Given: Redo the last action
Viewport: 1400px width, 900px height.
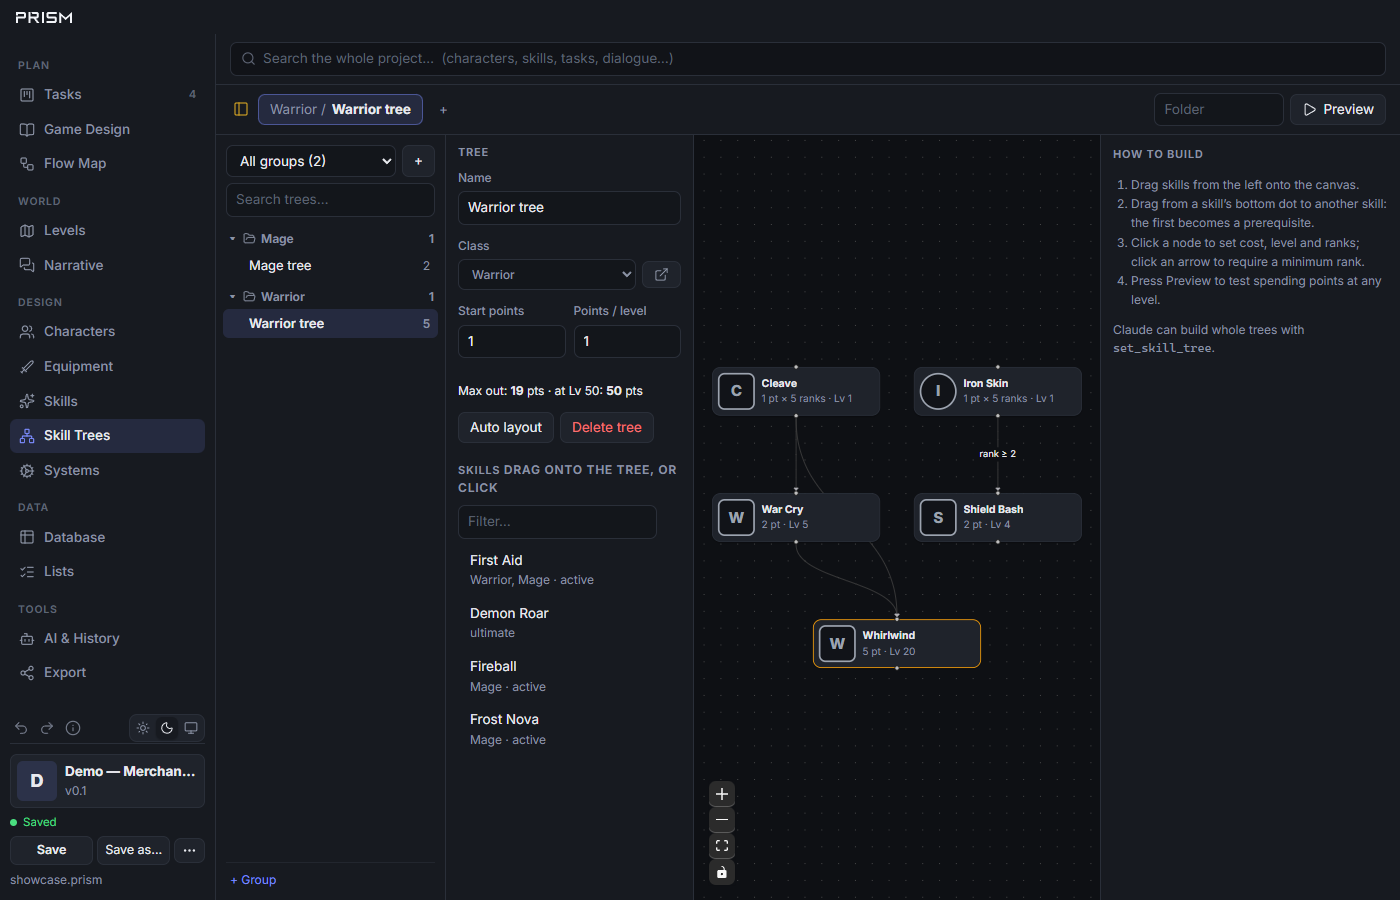Looking at the screenshot, I should [47, 728].
